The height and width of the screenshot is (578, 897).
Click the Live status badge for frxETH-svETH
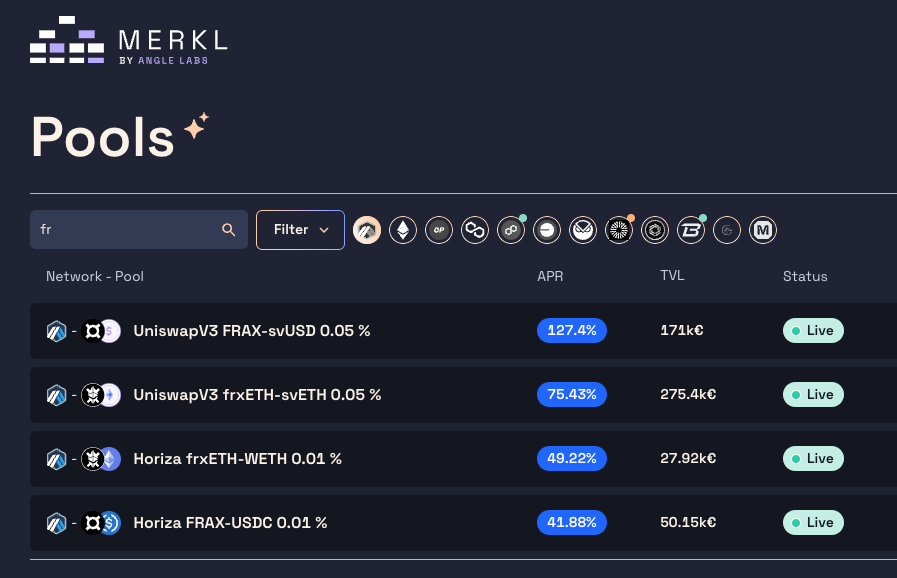tap(813, 395)
